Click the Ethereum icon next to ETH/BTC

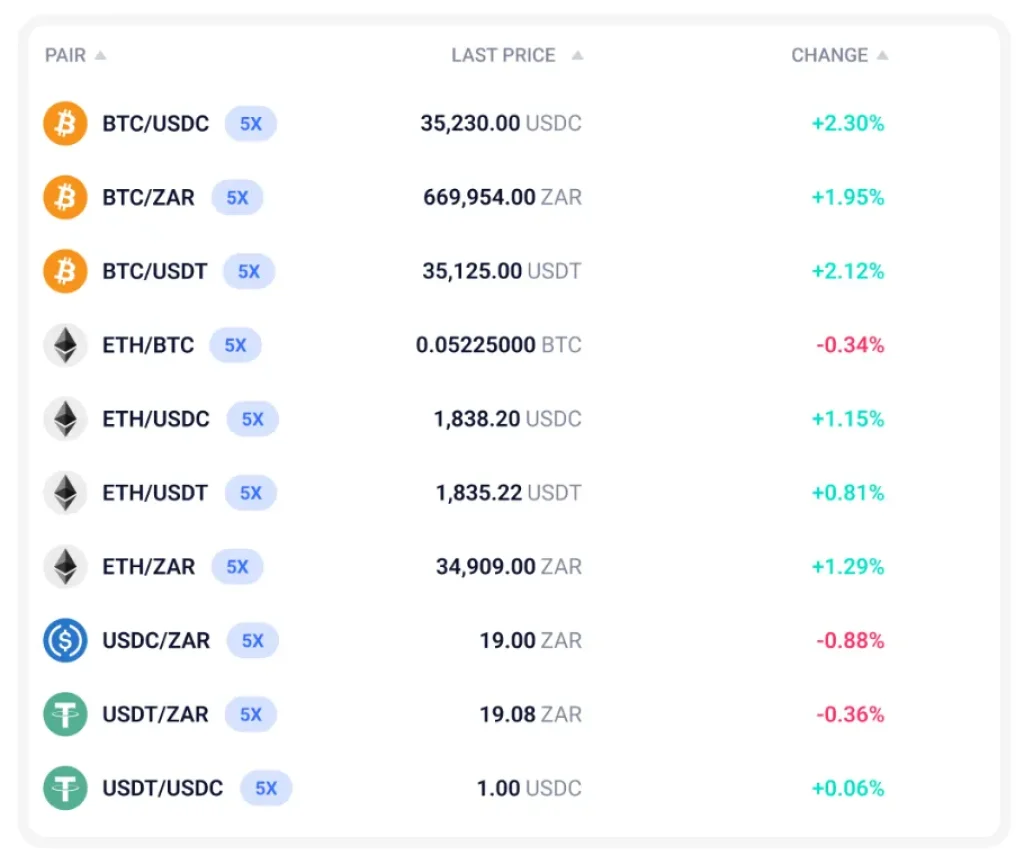(x=65, y=345)
